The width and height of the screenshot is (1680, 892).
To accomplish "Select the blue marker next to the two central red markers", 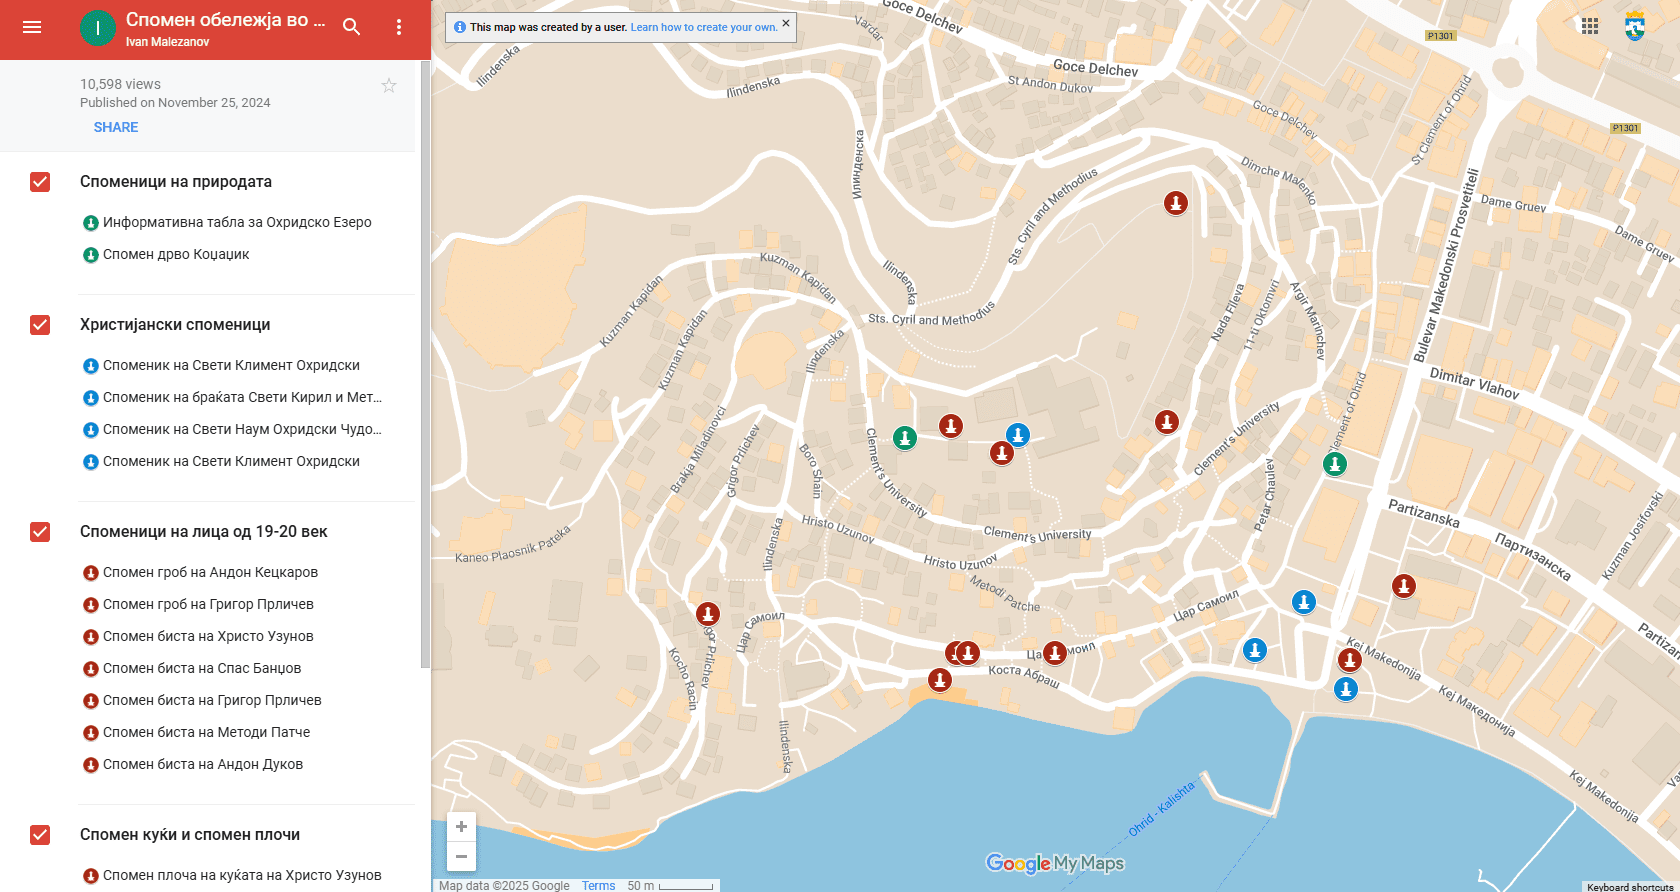I will pos(1018,435).
